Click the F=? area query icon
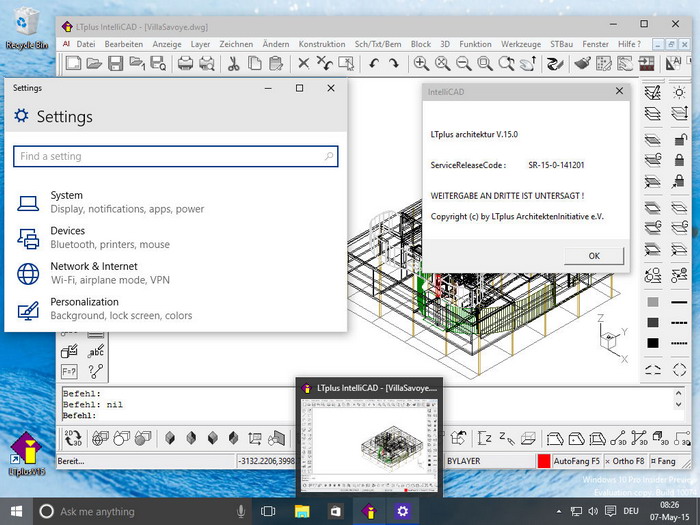This screenshot has height=525, width=700. (x=69, y=371)
